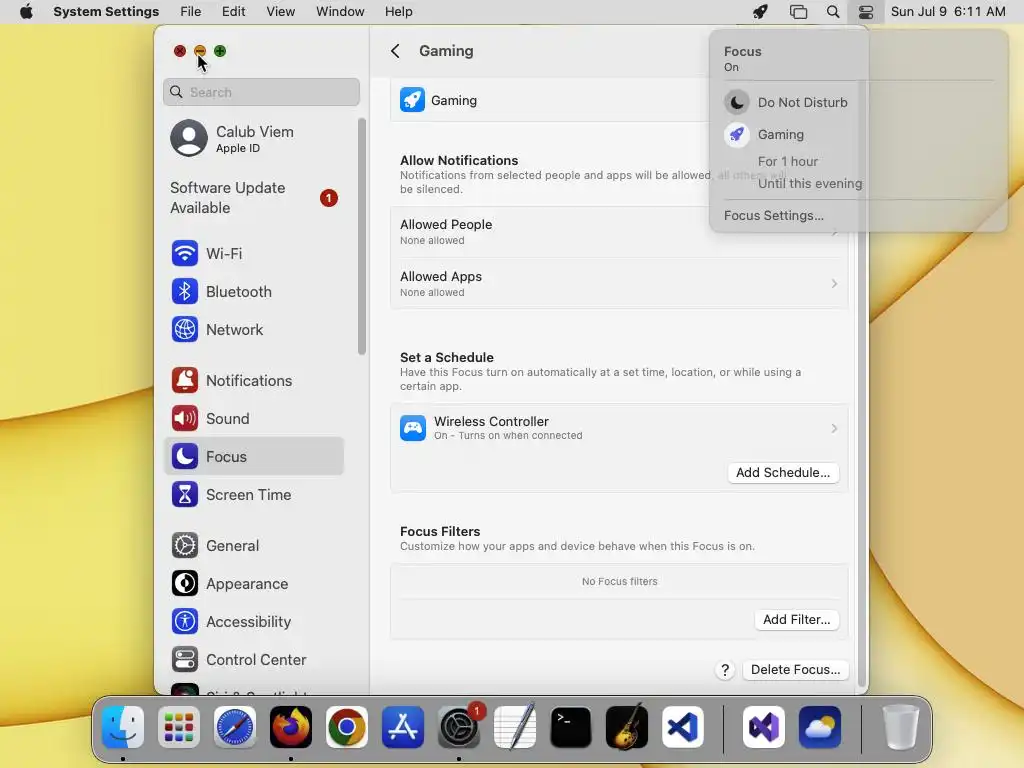The width and height of the screenshot is (1024, 768).
Task: Open Bluetooth settings pane
Action: coord(253,291)
